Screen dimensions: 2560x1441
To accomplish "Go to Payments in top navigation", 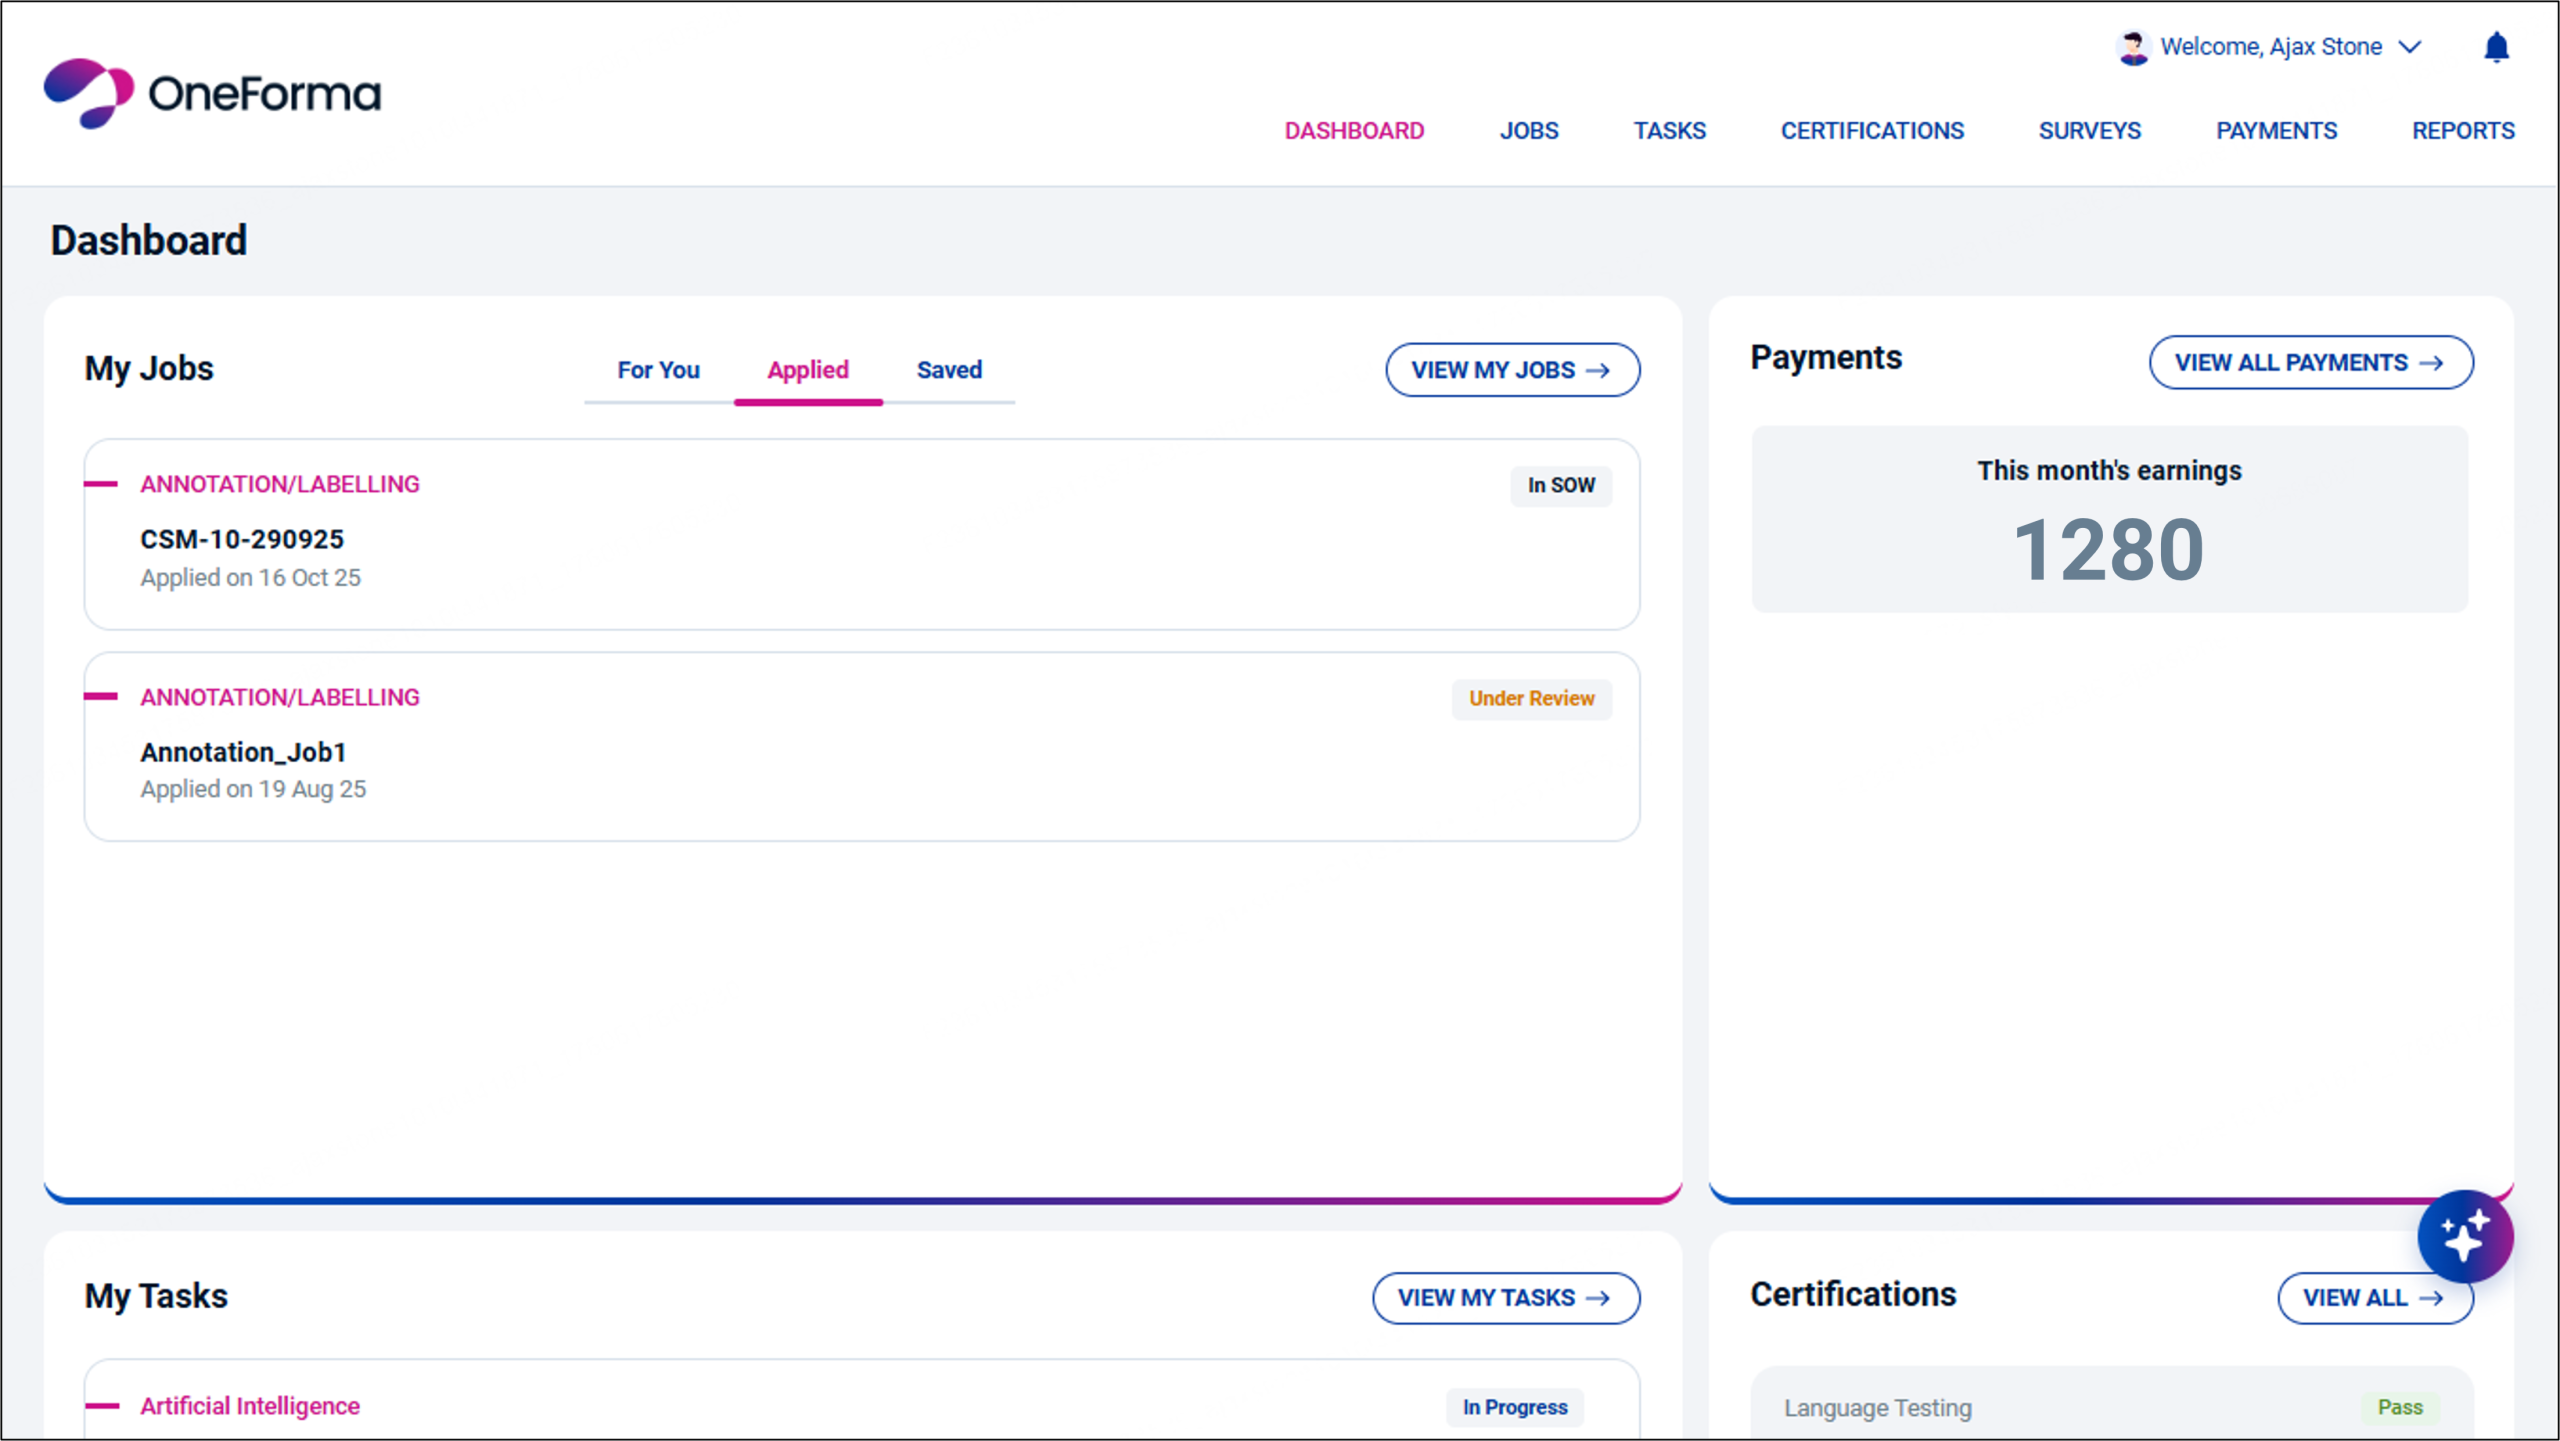I will pos(2276,131).
